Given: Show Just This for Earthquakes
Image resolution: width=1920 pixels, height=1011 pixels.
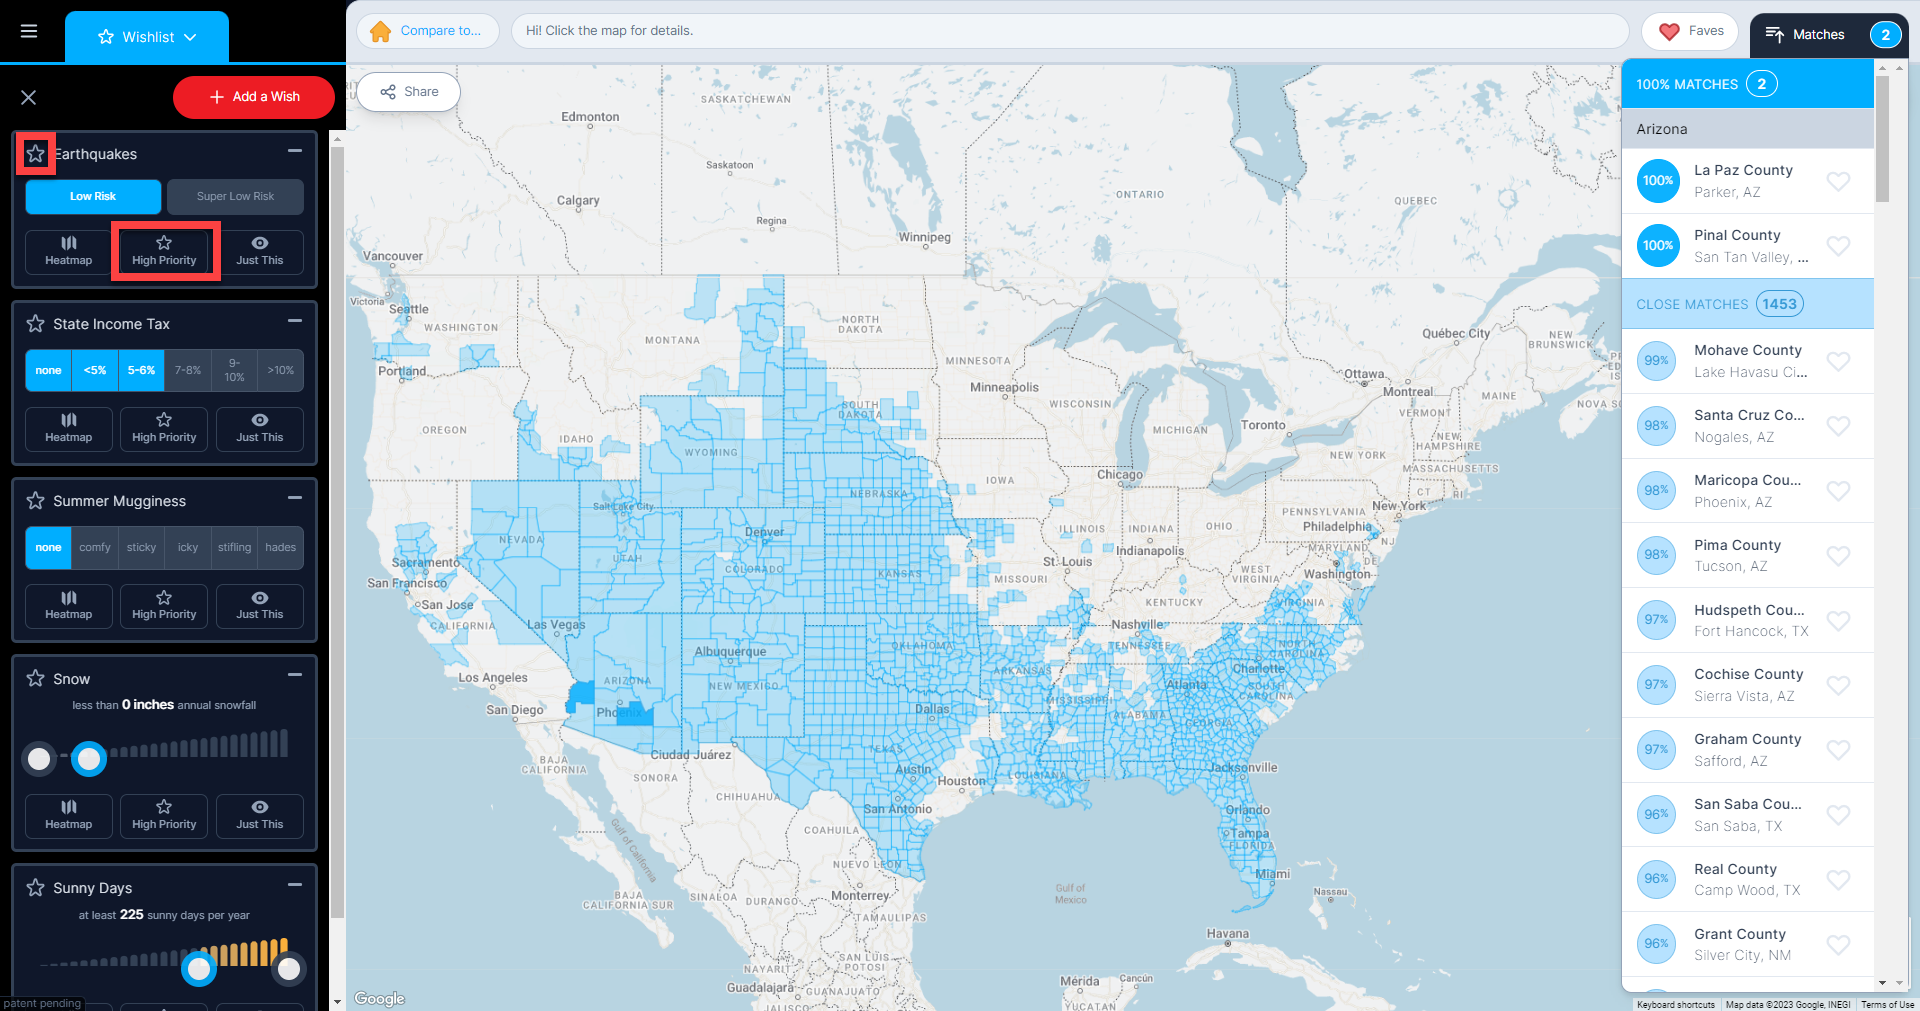Looking at the screenshot, I should (x=260, y=251).
